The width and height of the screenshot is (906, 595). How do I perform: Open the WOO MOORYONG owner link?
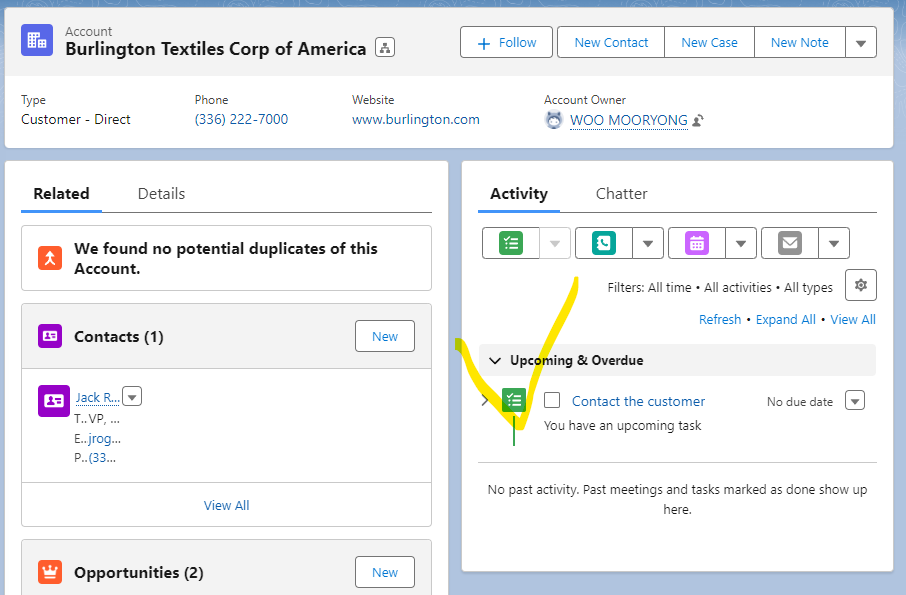(629, 120)
